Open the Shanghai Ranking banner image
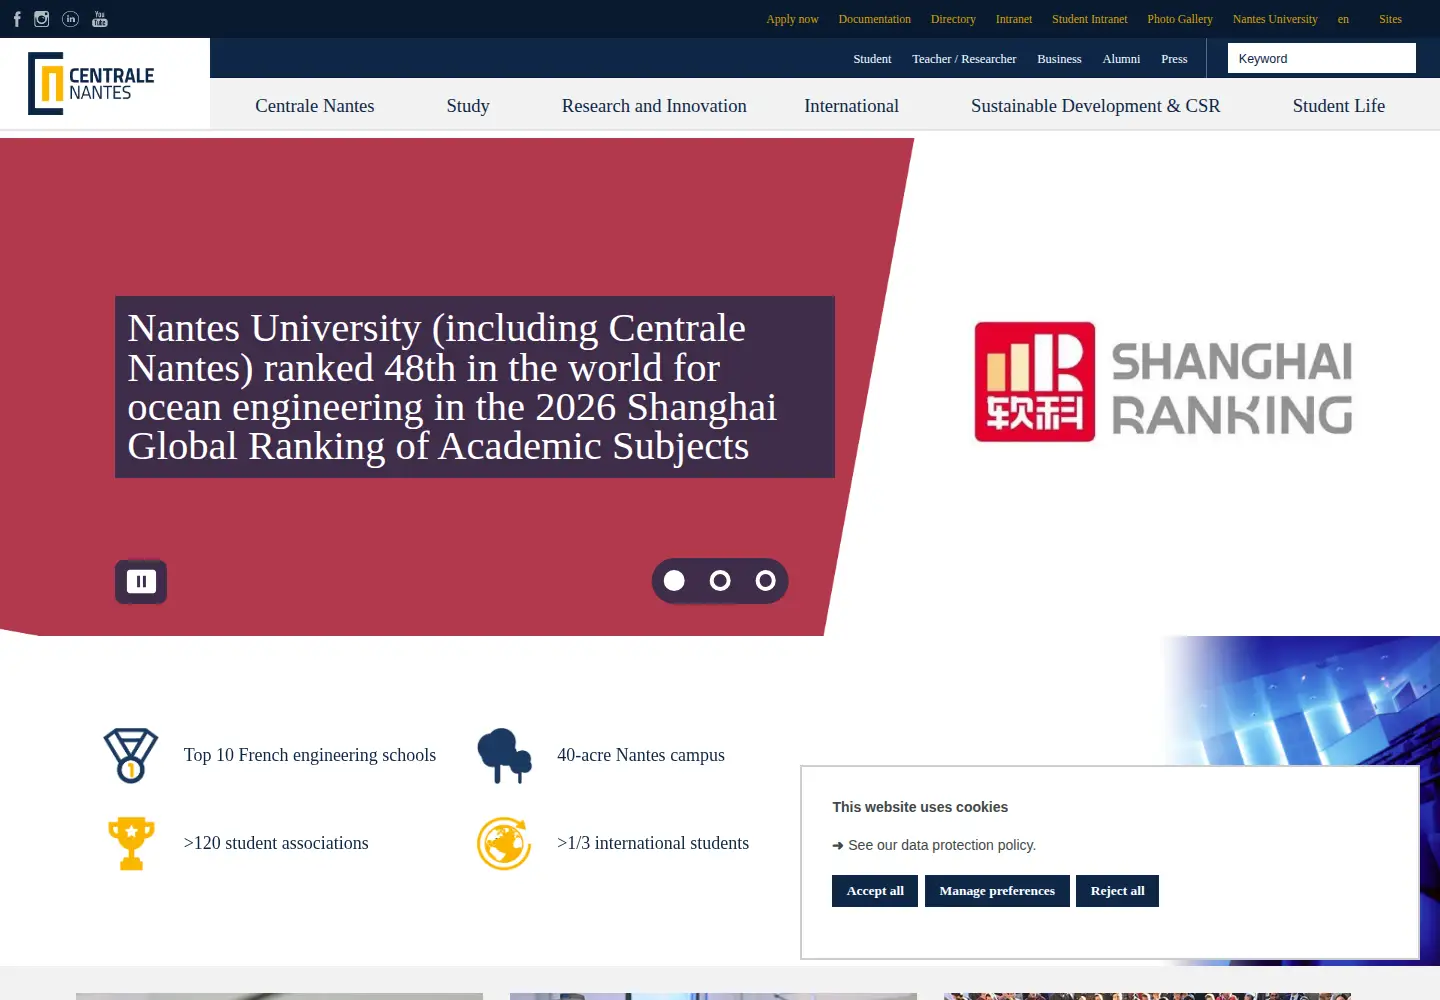 pos(1163,382)
